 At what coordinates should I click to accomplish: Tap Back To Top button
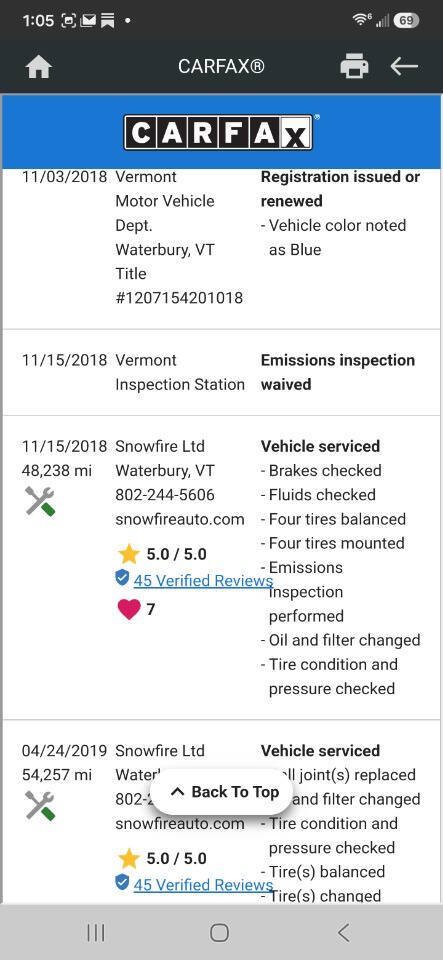225,792
